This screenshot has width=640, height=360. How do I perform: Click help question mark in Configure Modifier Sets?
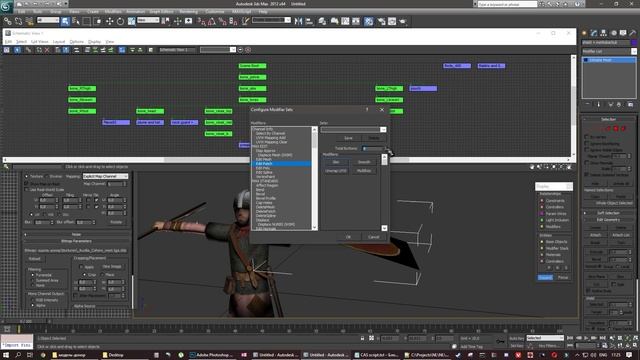(x=367, y=109)
